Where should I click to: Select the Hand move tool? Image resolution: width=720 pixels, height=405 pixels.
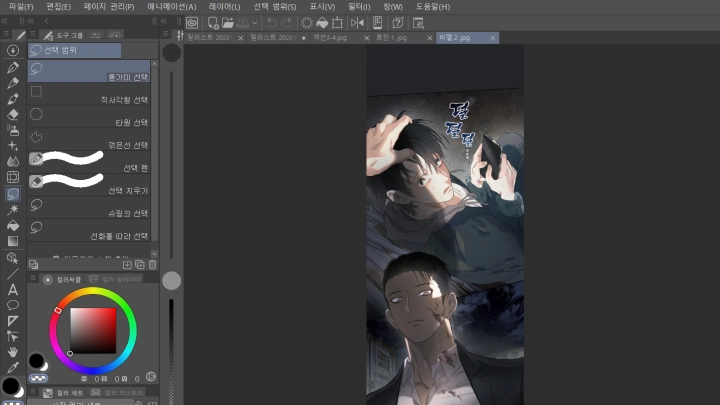[13, 352]
